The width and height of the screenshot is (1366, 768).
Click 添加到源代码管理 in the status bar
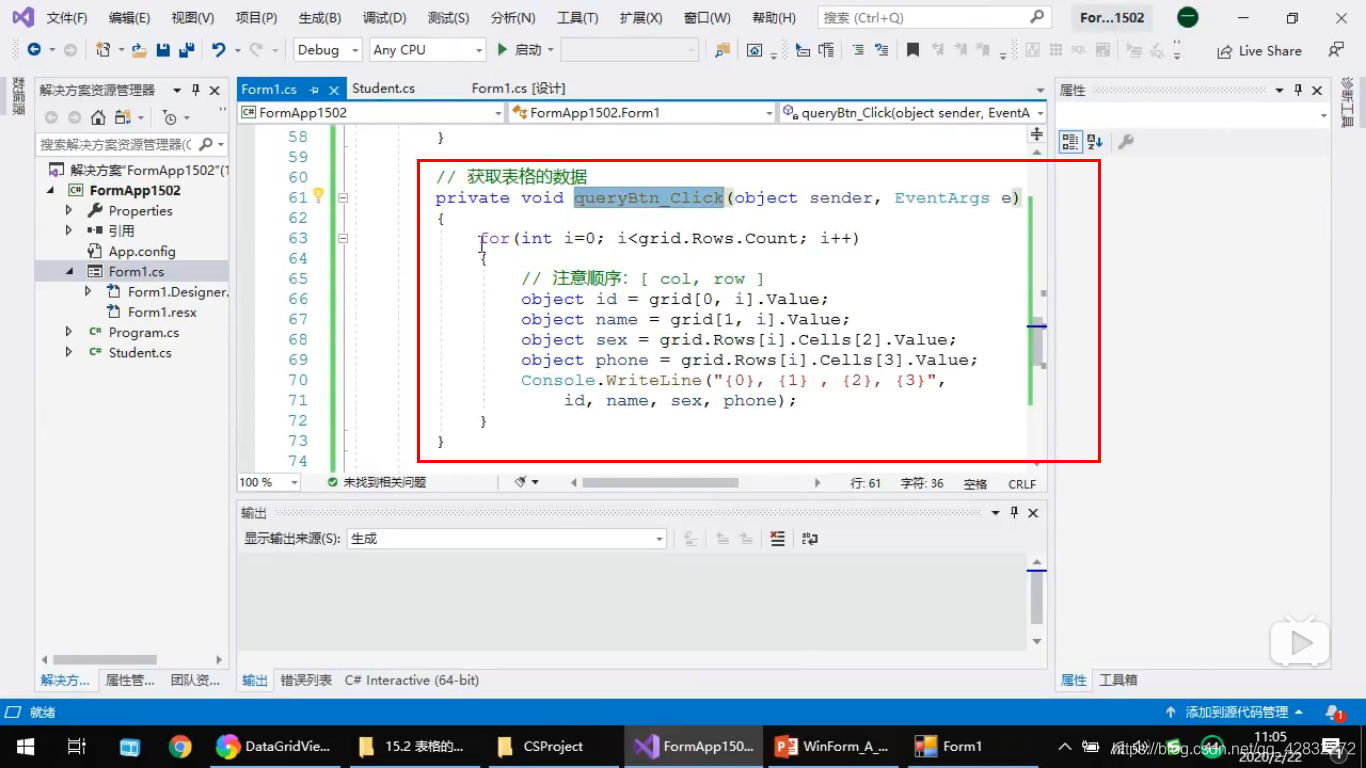tap(1234, 712)
